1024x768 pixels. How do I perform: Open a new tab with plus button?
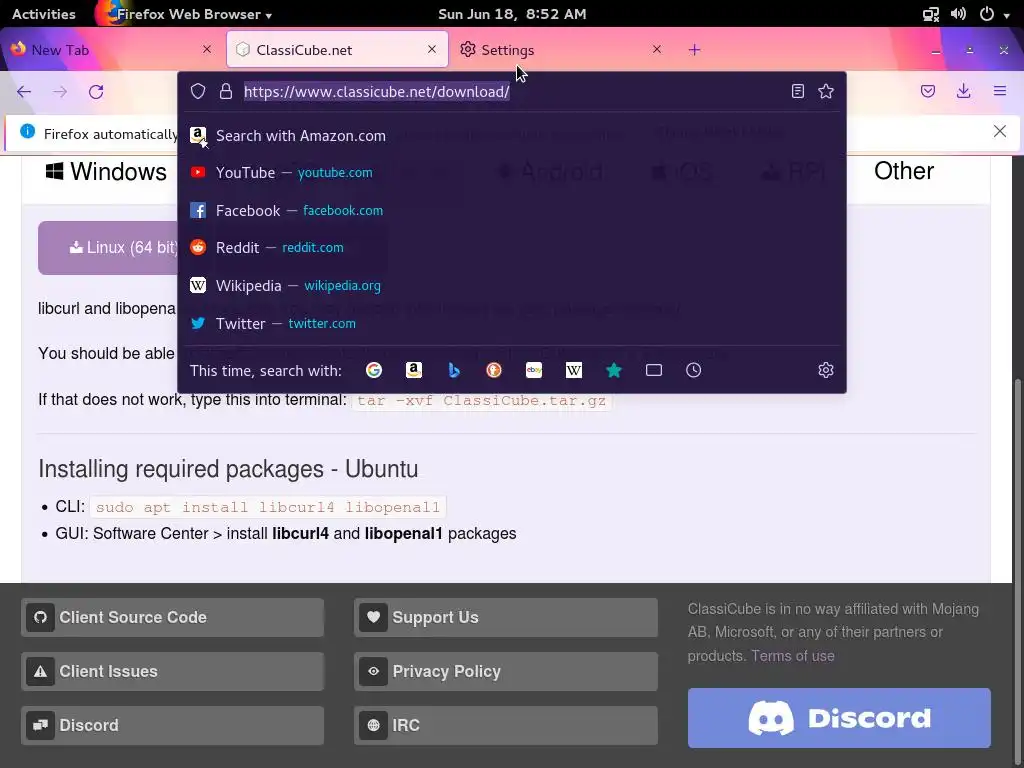click(x=694, y=50)
